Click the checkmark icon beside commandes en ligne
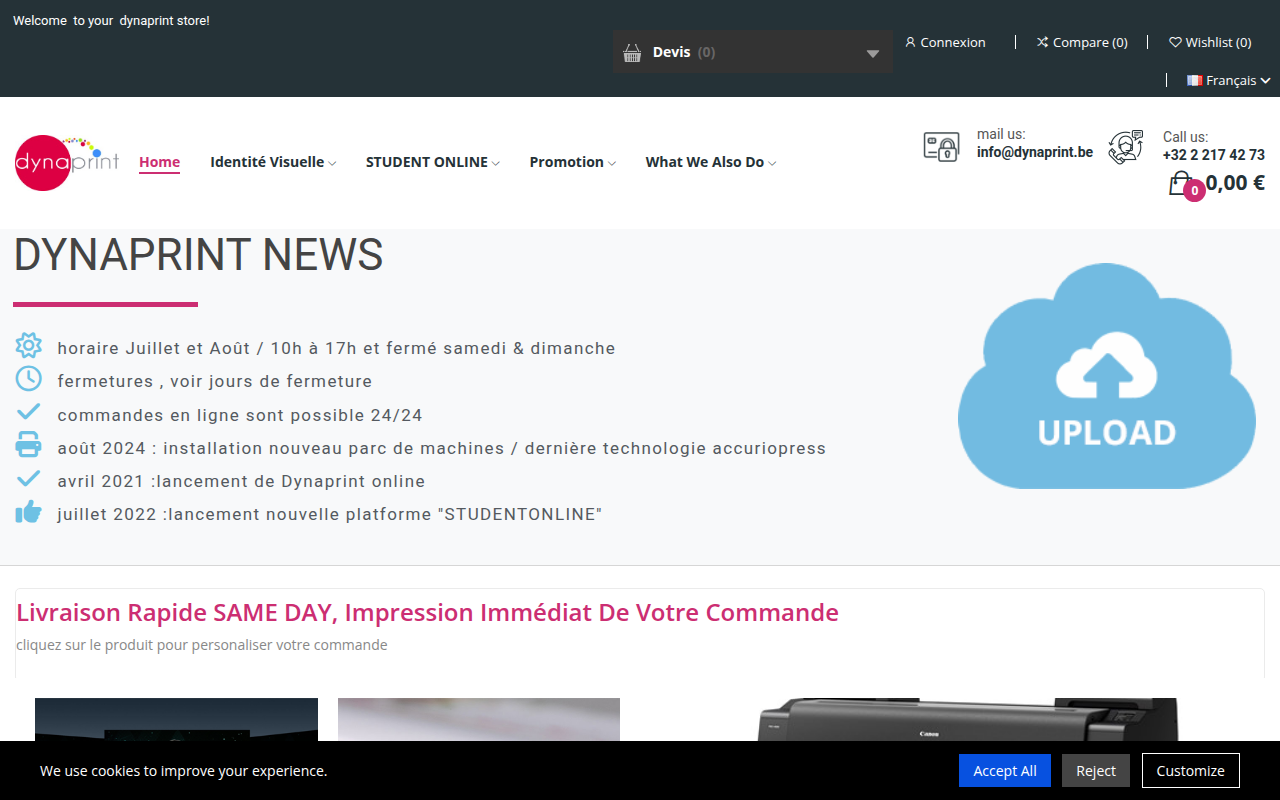Image resolution: width=1280 pixels, height=800 pixels. (x=28, y=411)
